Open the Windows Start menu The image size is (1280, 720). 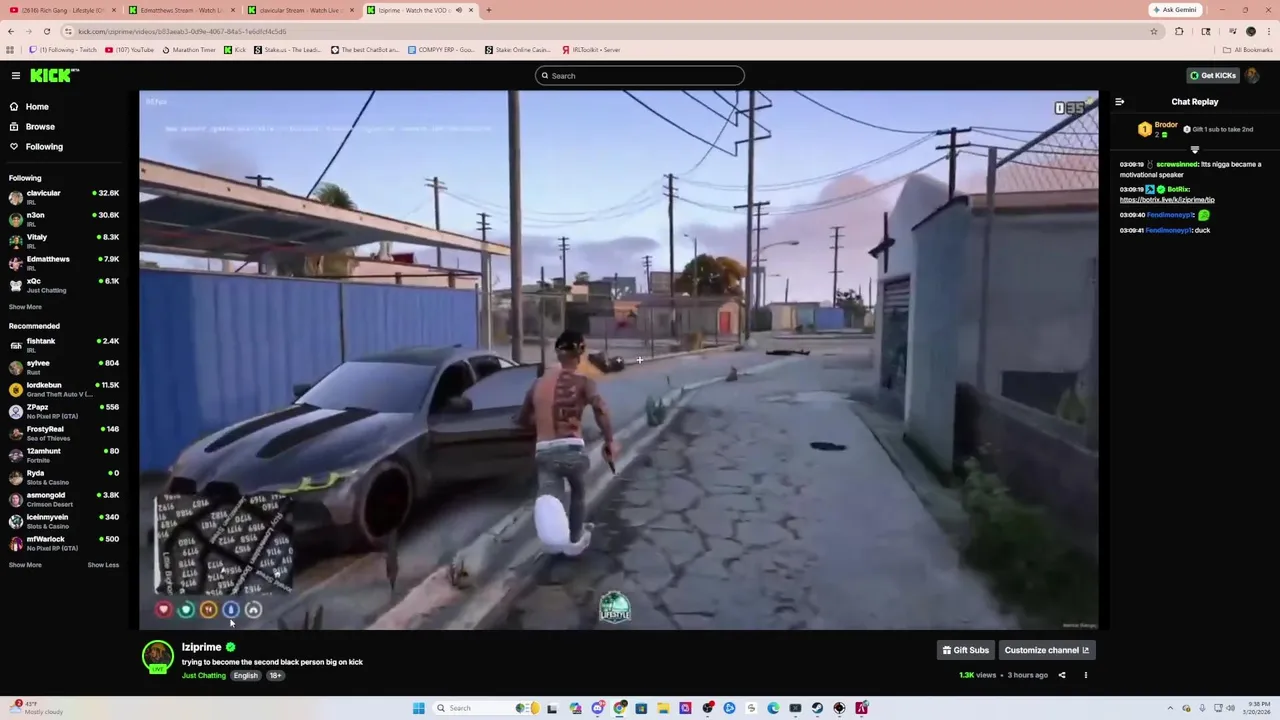point(418,708)
